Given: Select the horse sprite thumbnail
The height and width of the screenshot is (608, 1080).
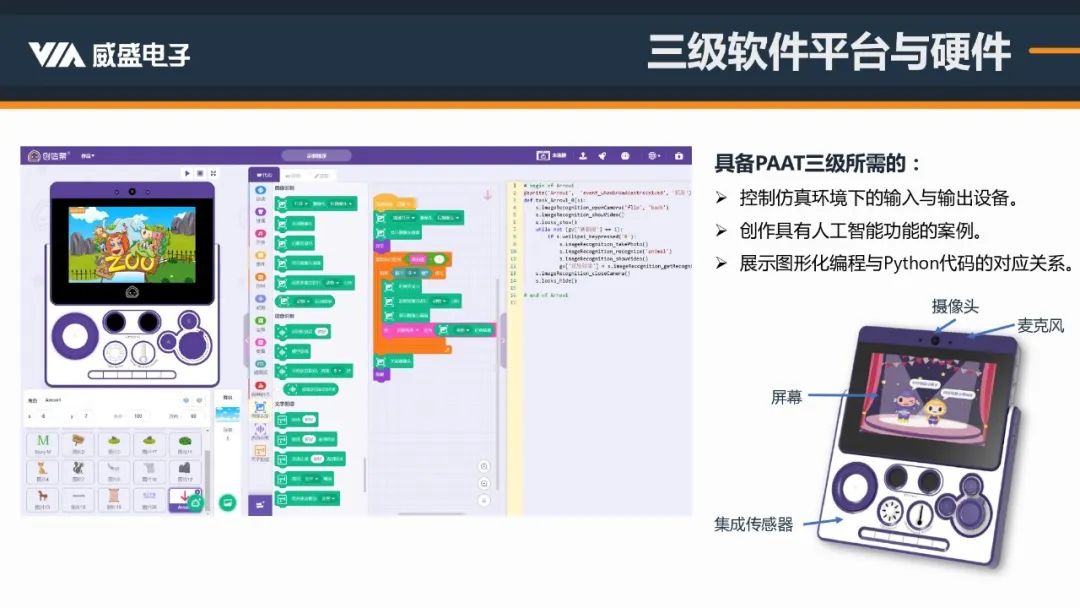Looking at the screenshot, I should 43,497.
